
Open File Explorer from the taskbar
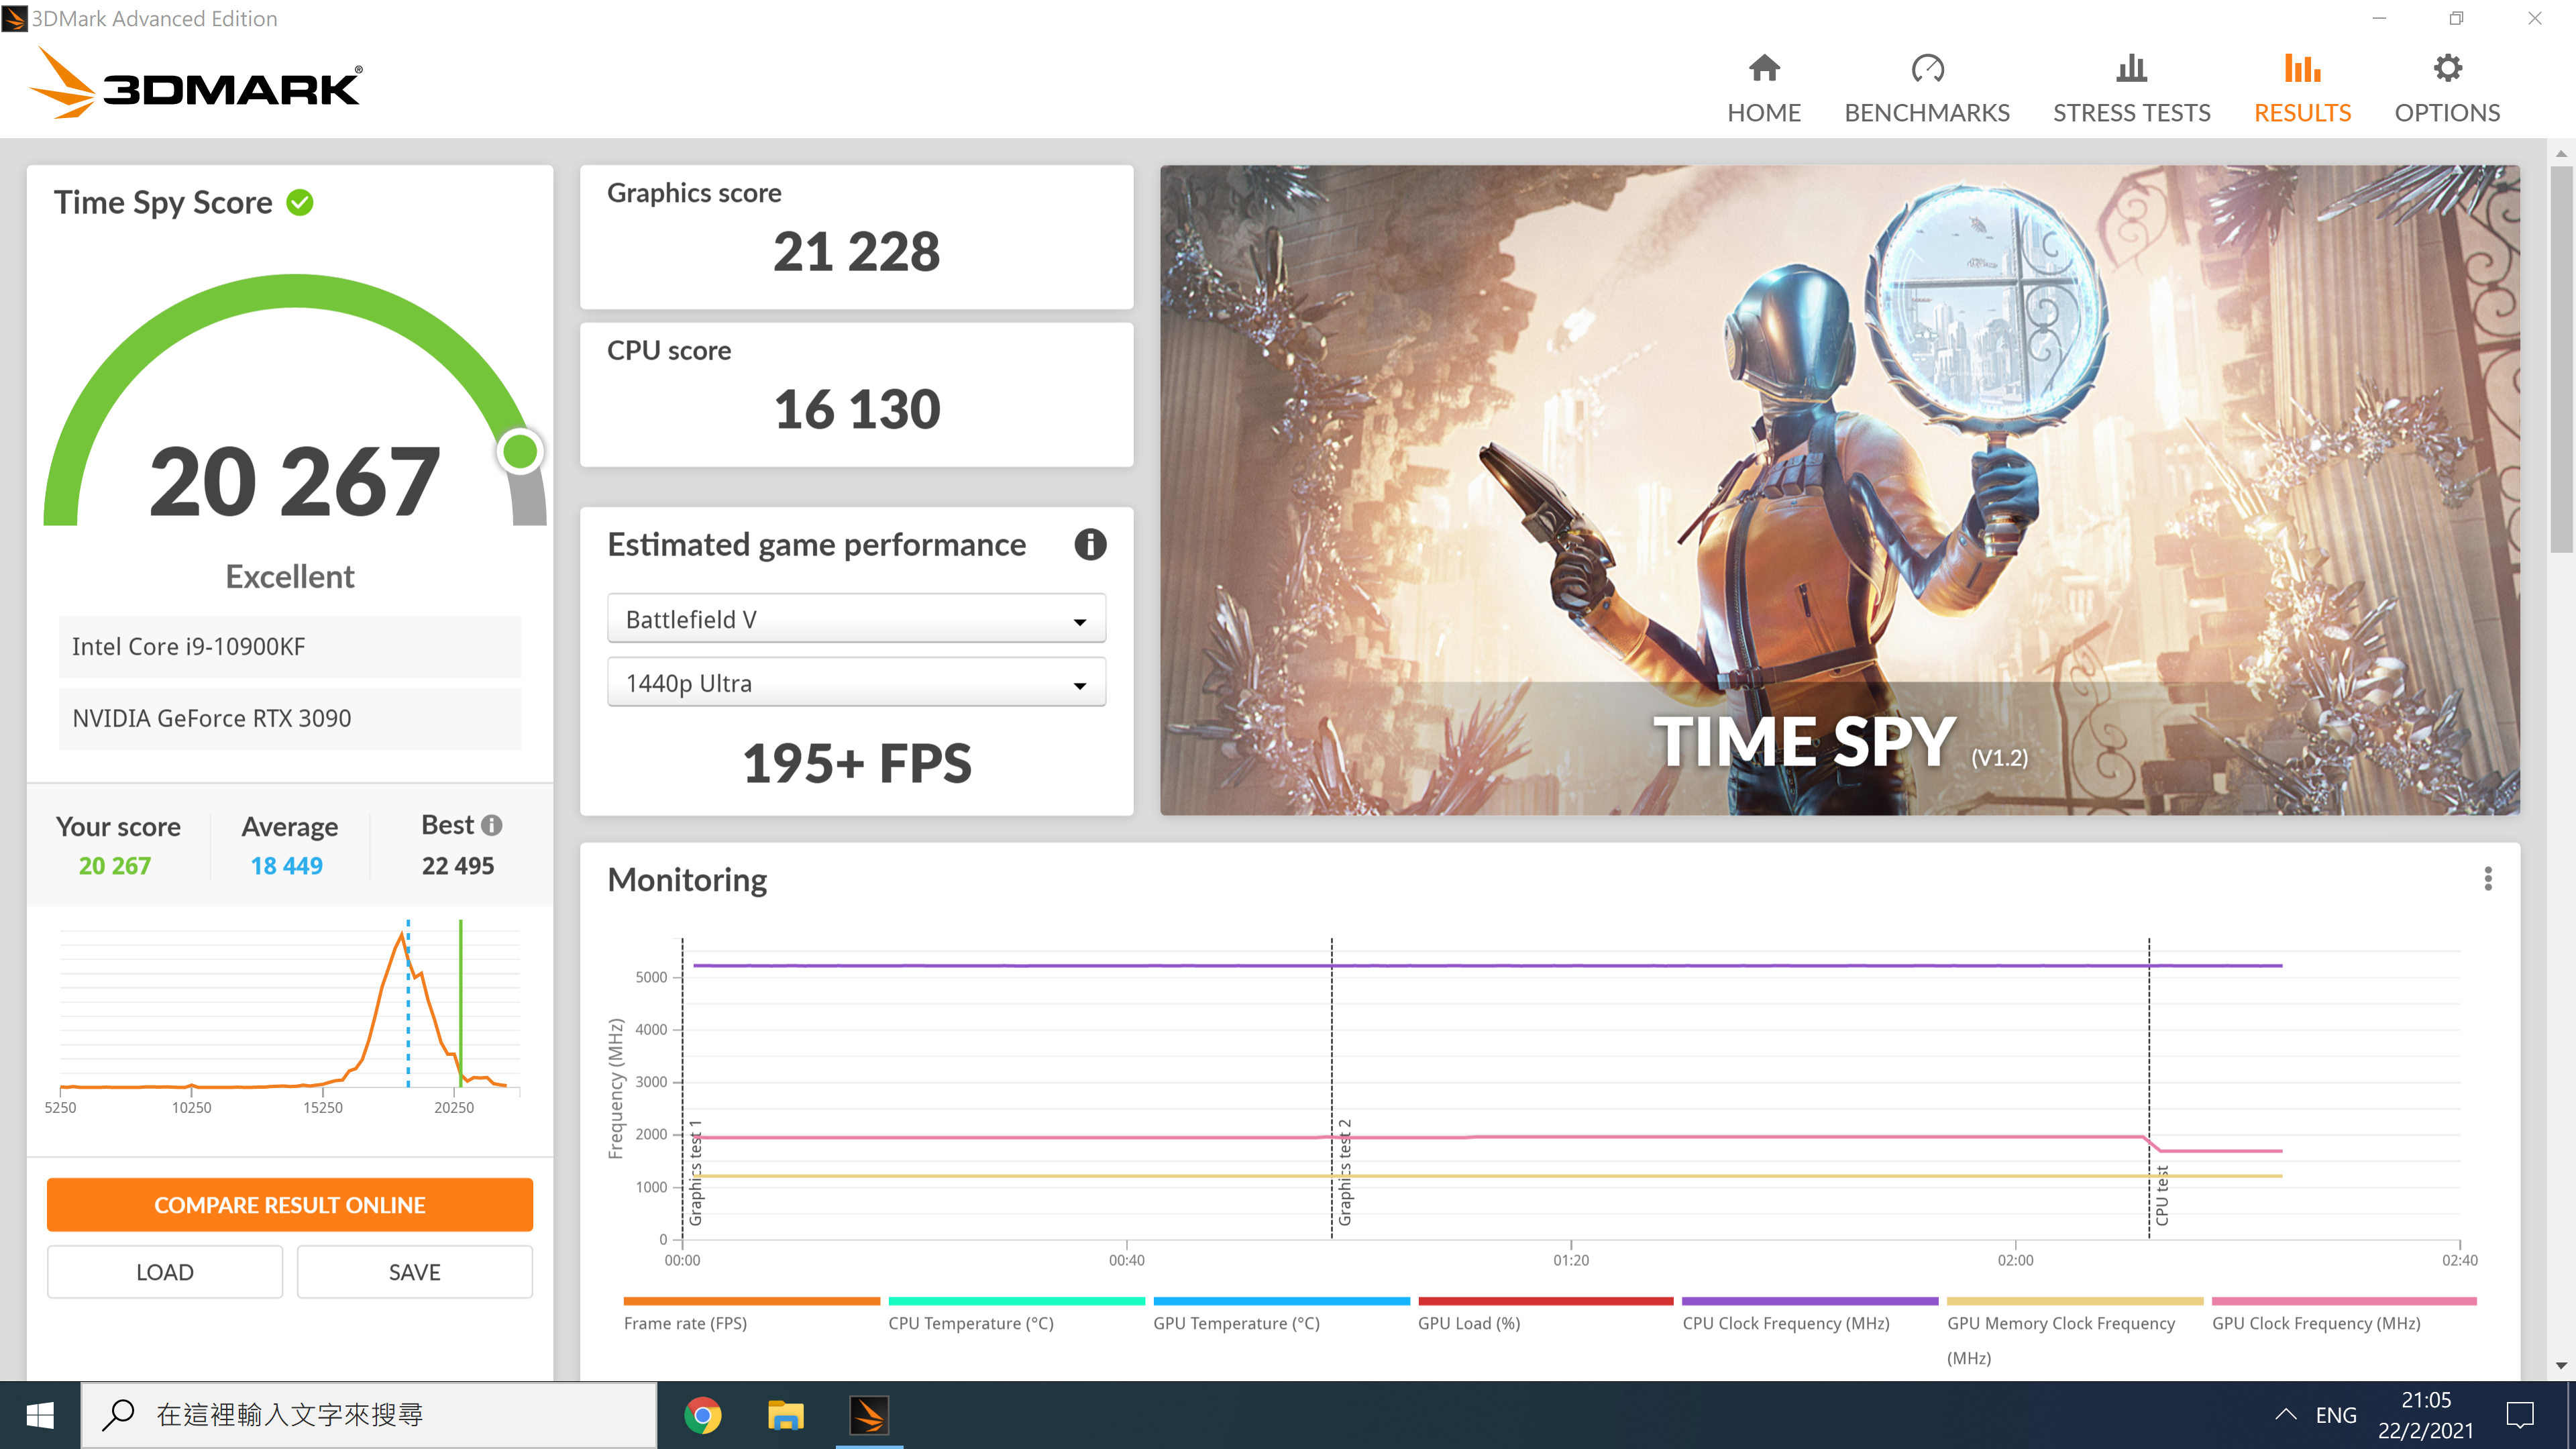point(786,1415)
